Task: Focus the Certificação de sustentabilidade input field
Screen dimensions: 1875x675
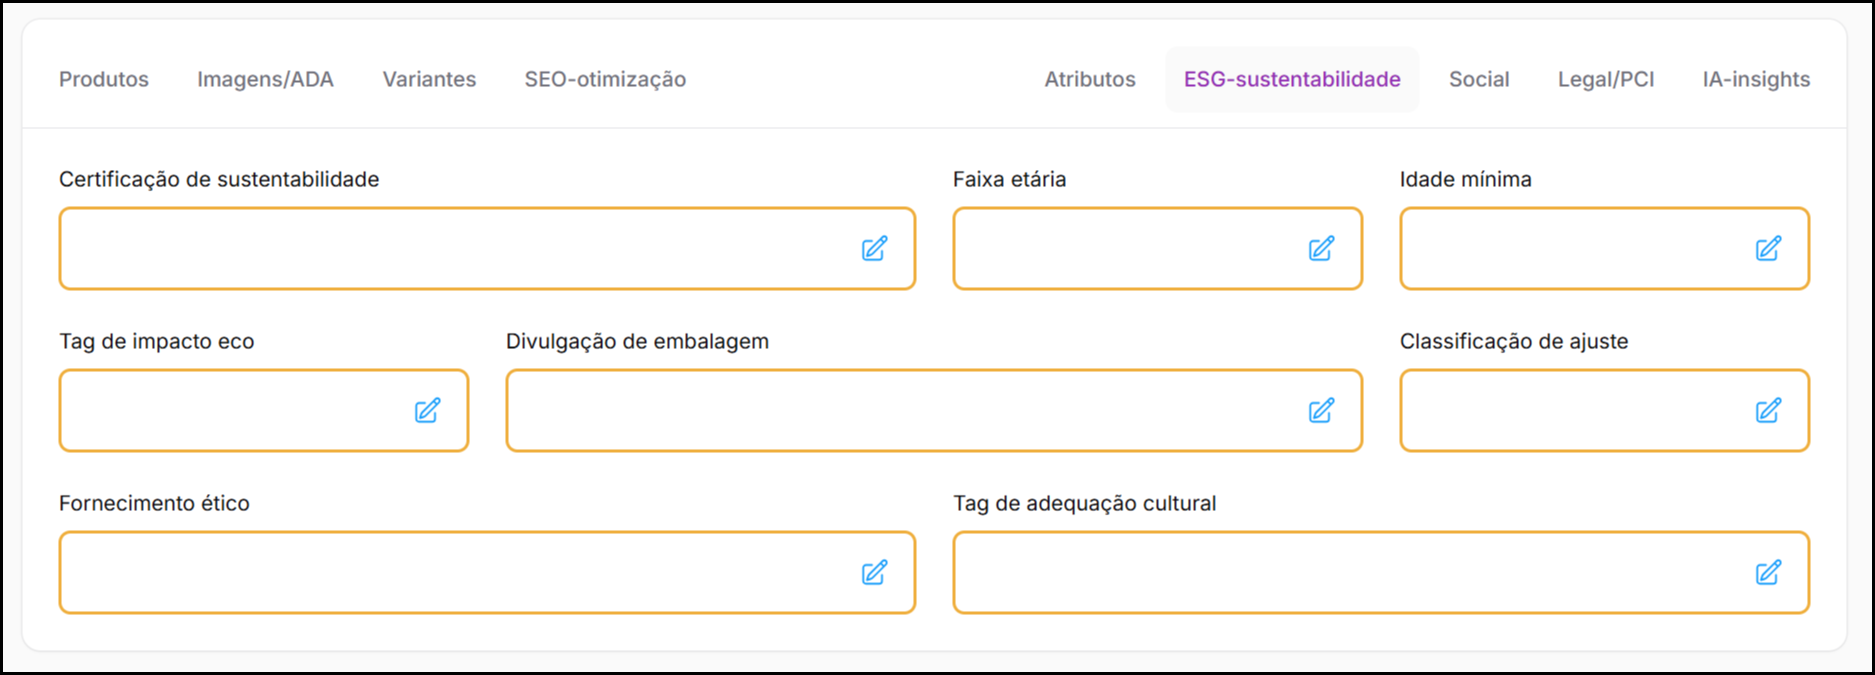Action: click(450, 249)
